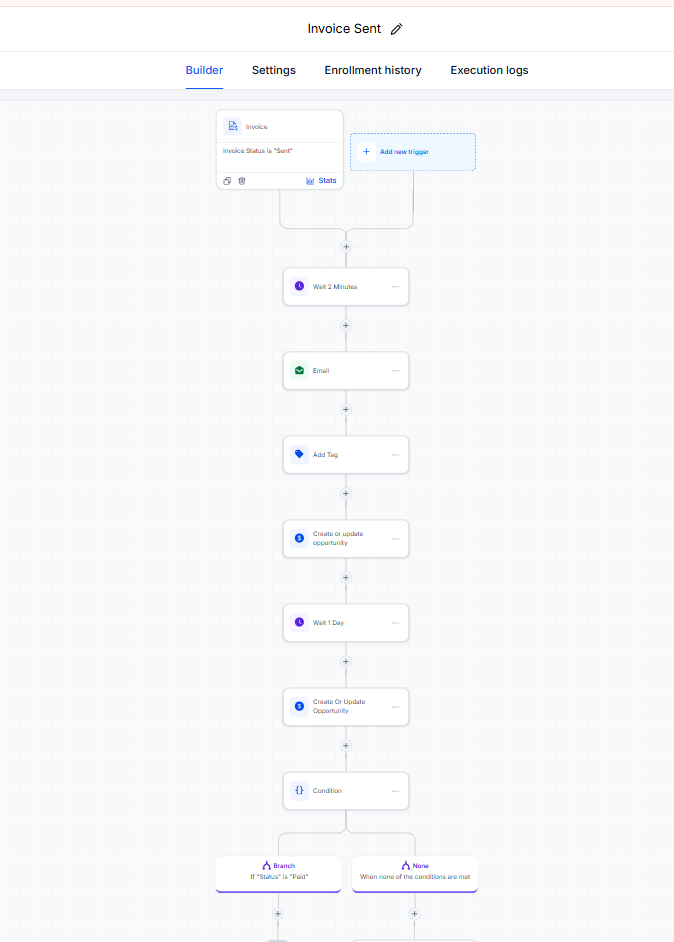Viewport: 674px width, 942px height.
Task: Select the Email step envelope icon
Action: [x=299, y=371]
